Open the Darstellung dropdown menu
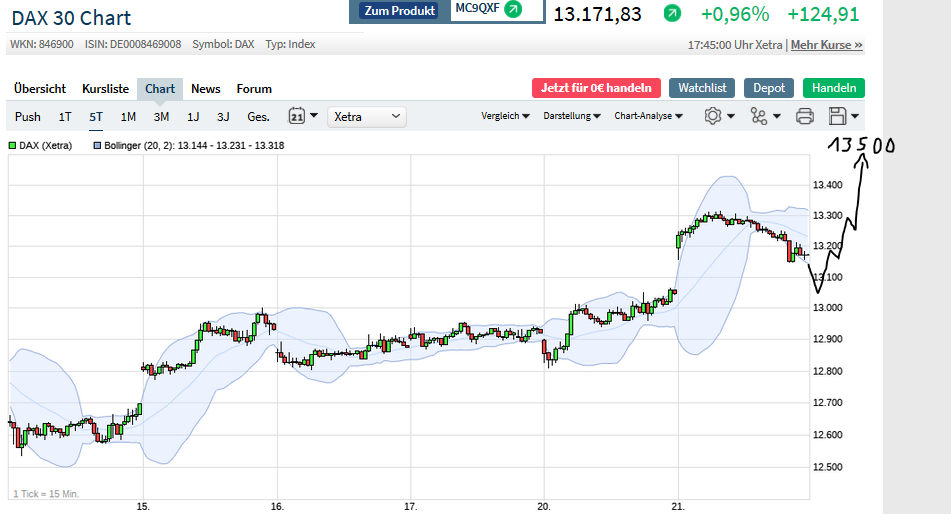 point(571,116)
